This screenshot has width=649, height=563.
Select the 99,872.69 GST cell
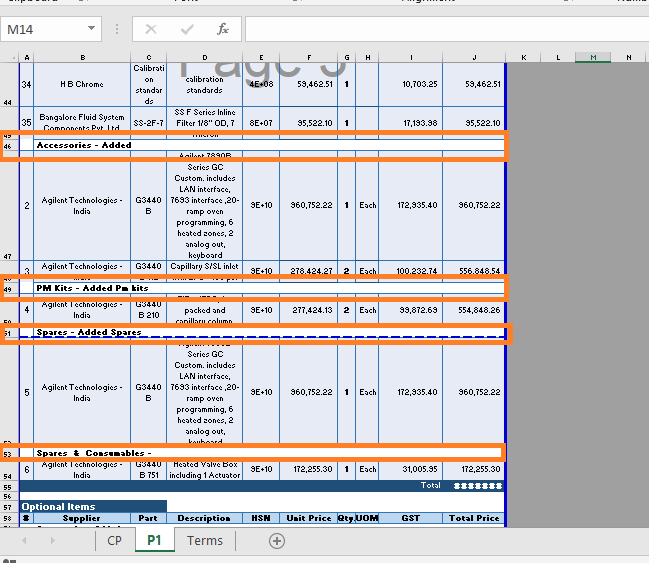coord(411,310)
